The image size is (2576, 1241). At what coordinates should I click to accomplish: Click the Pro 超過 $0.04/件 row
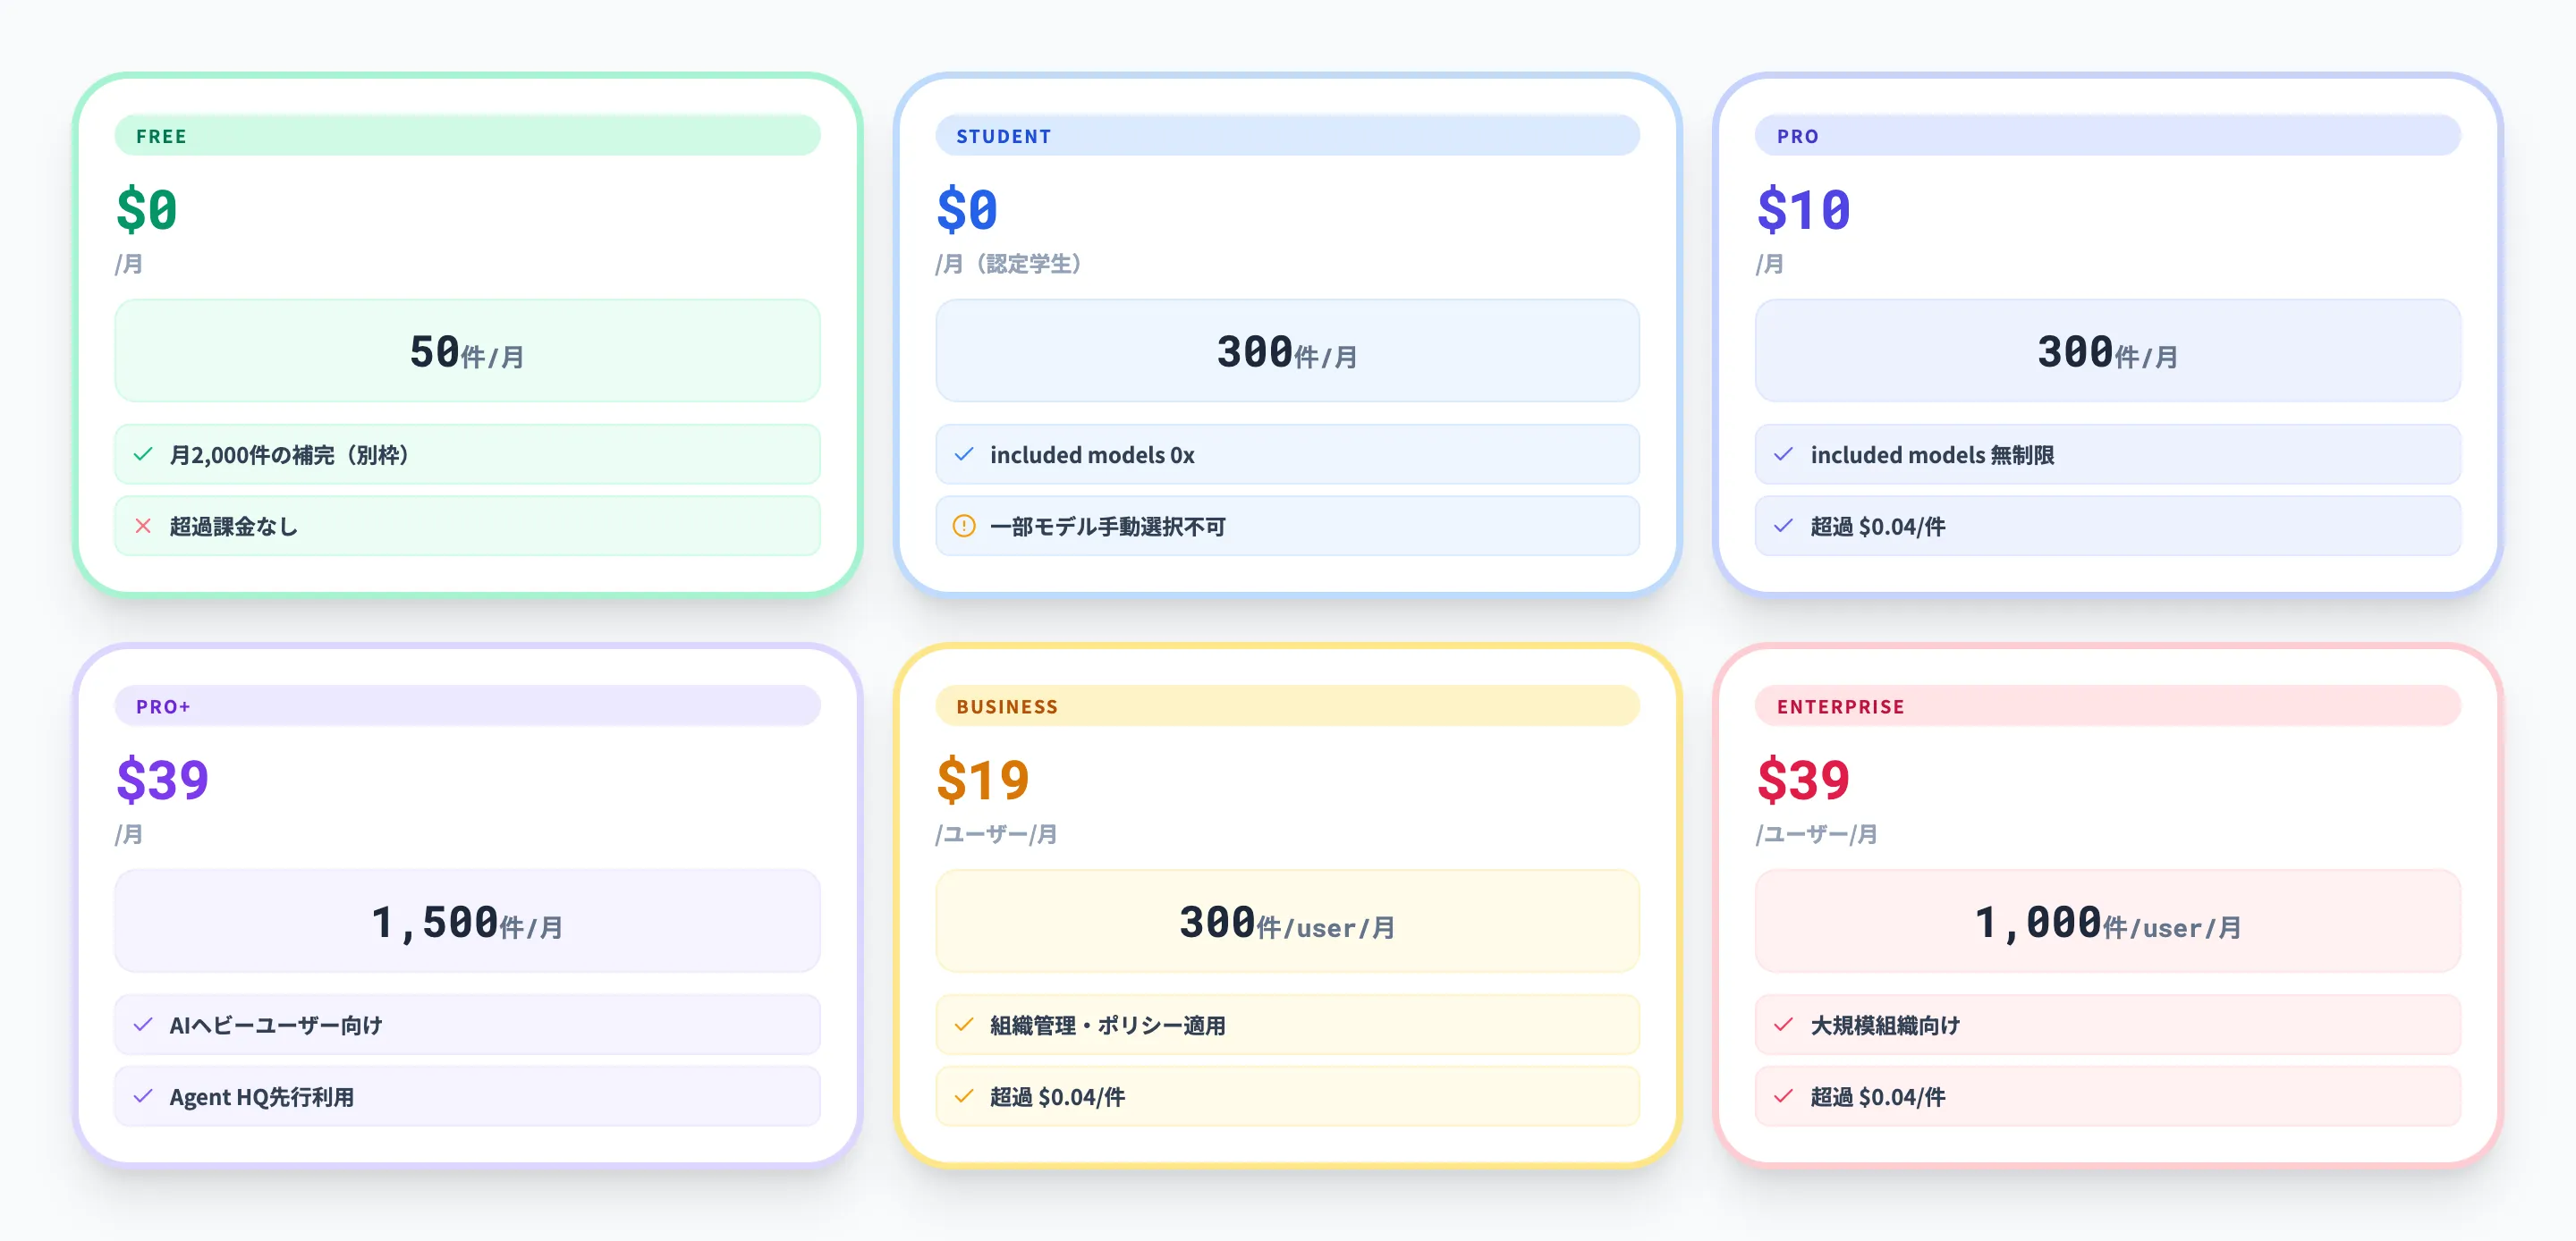click(x=2107, y=526)
